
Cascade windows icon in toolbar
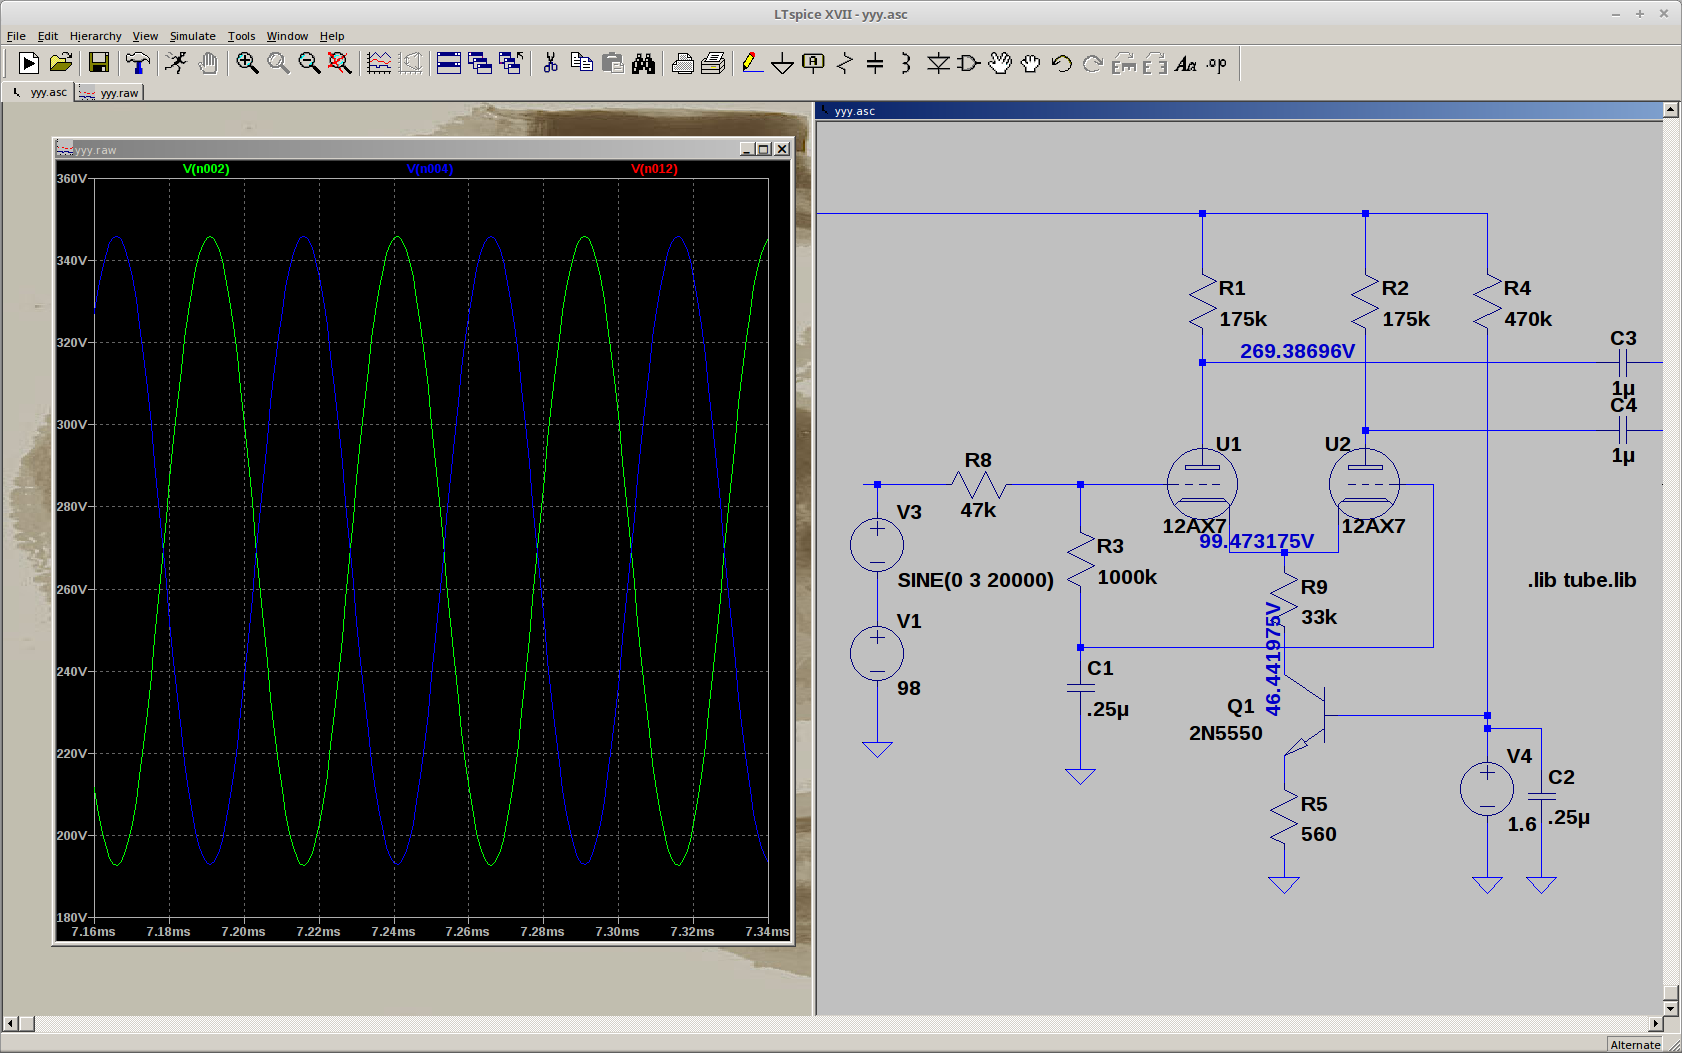pyautogui.click(x=480, y=63)
